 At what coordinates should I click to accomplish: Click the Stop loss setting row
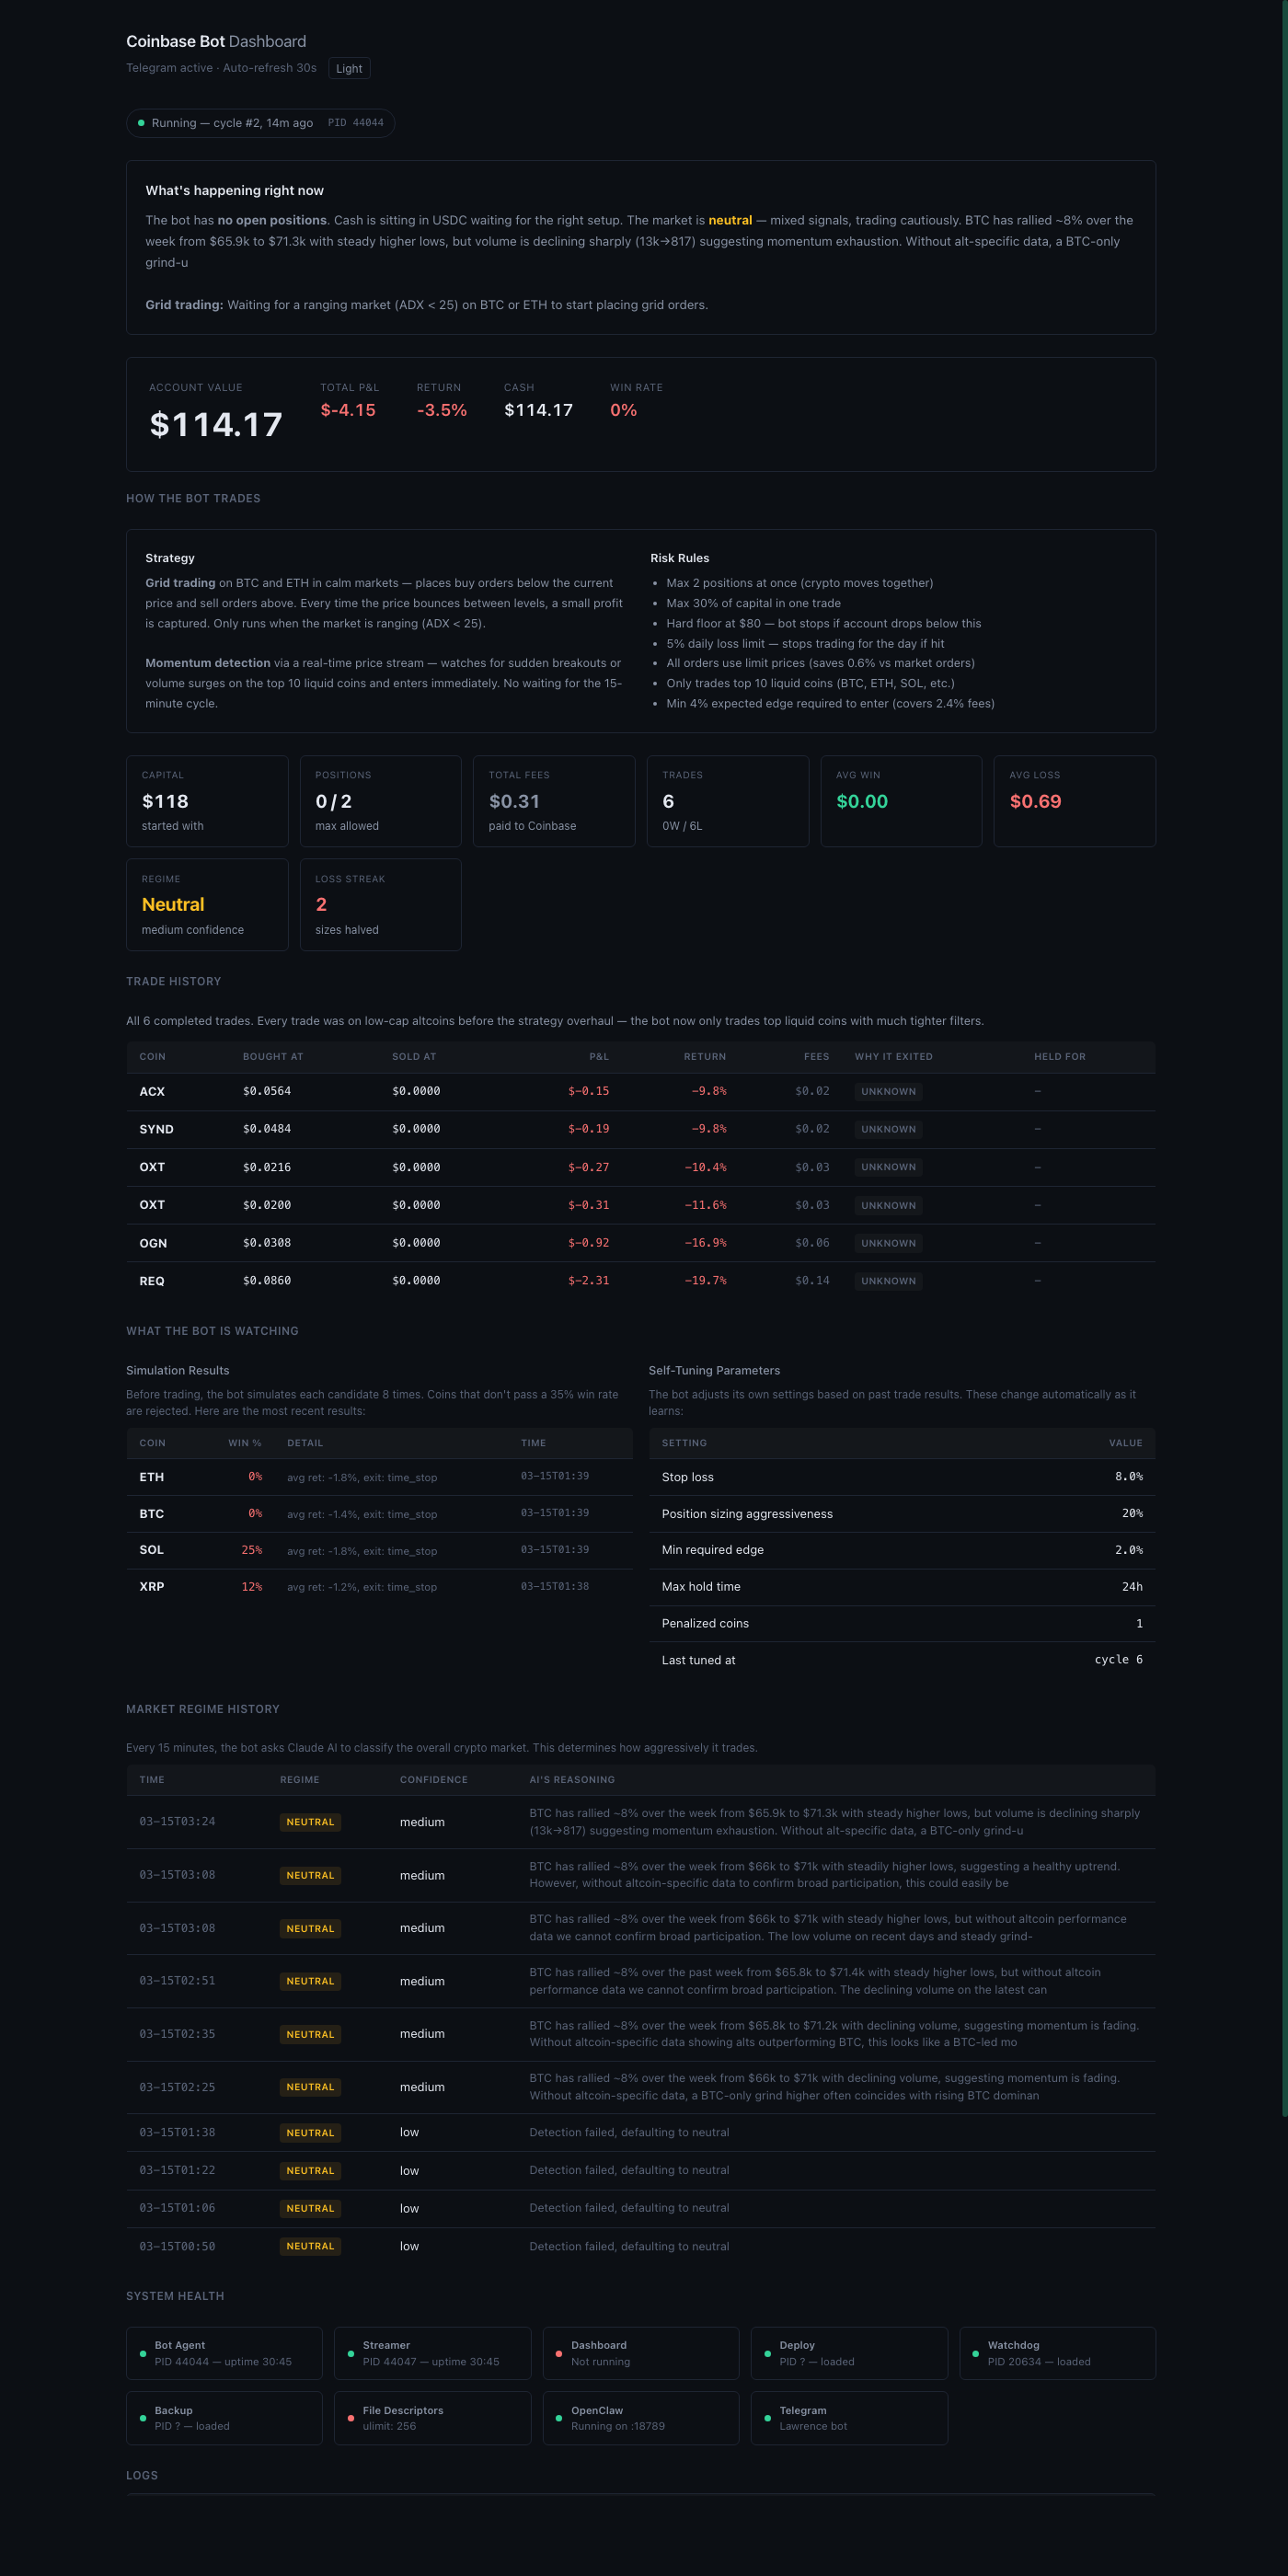(902, 1477)
